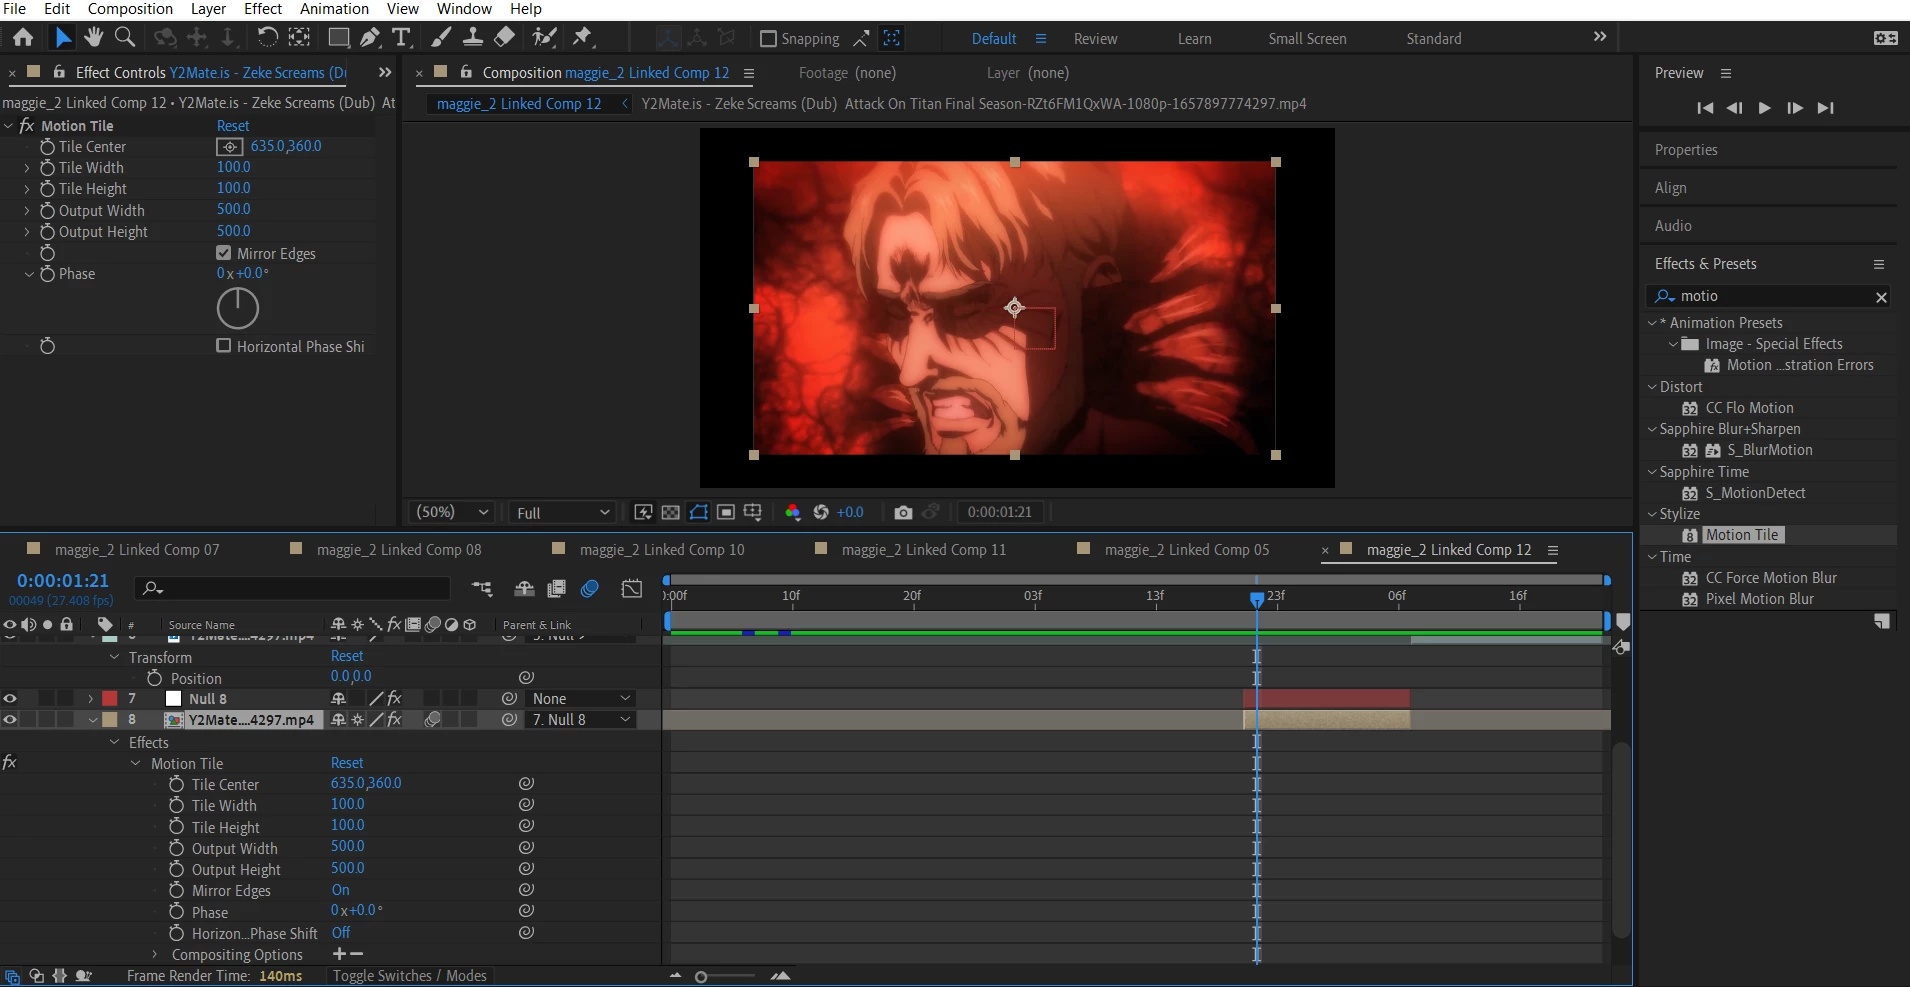Click the frame blending icon in timeline
Image resolution: width=1910 pixels, height=987 pixels.
[557, 589]
